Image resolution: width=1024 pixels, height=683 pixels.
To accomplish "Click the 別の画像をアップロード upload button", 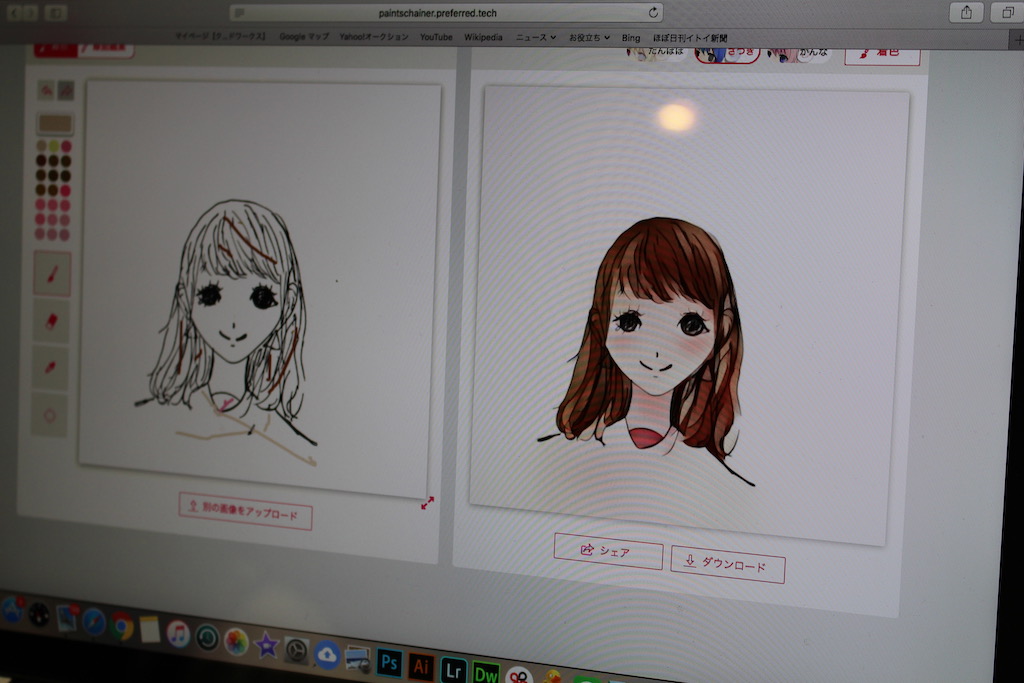I will click(245, 512).
